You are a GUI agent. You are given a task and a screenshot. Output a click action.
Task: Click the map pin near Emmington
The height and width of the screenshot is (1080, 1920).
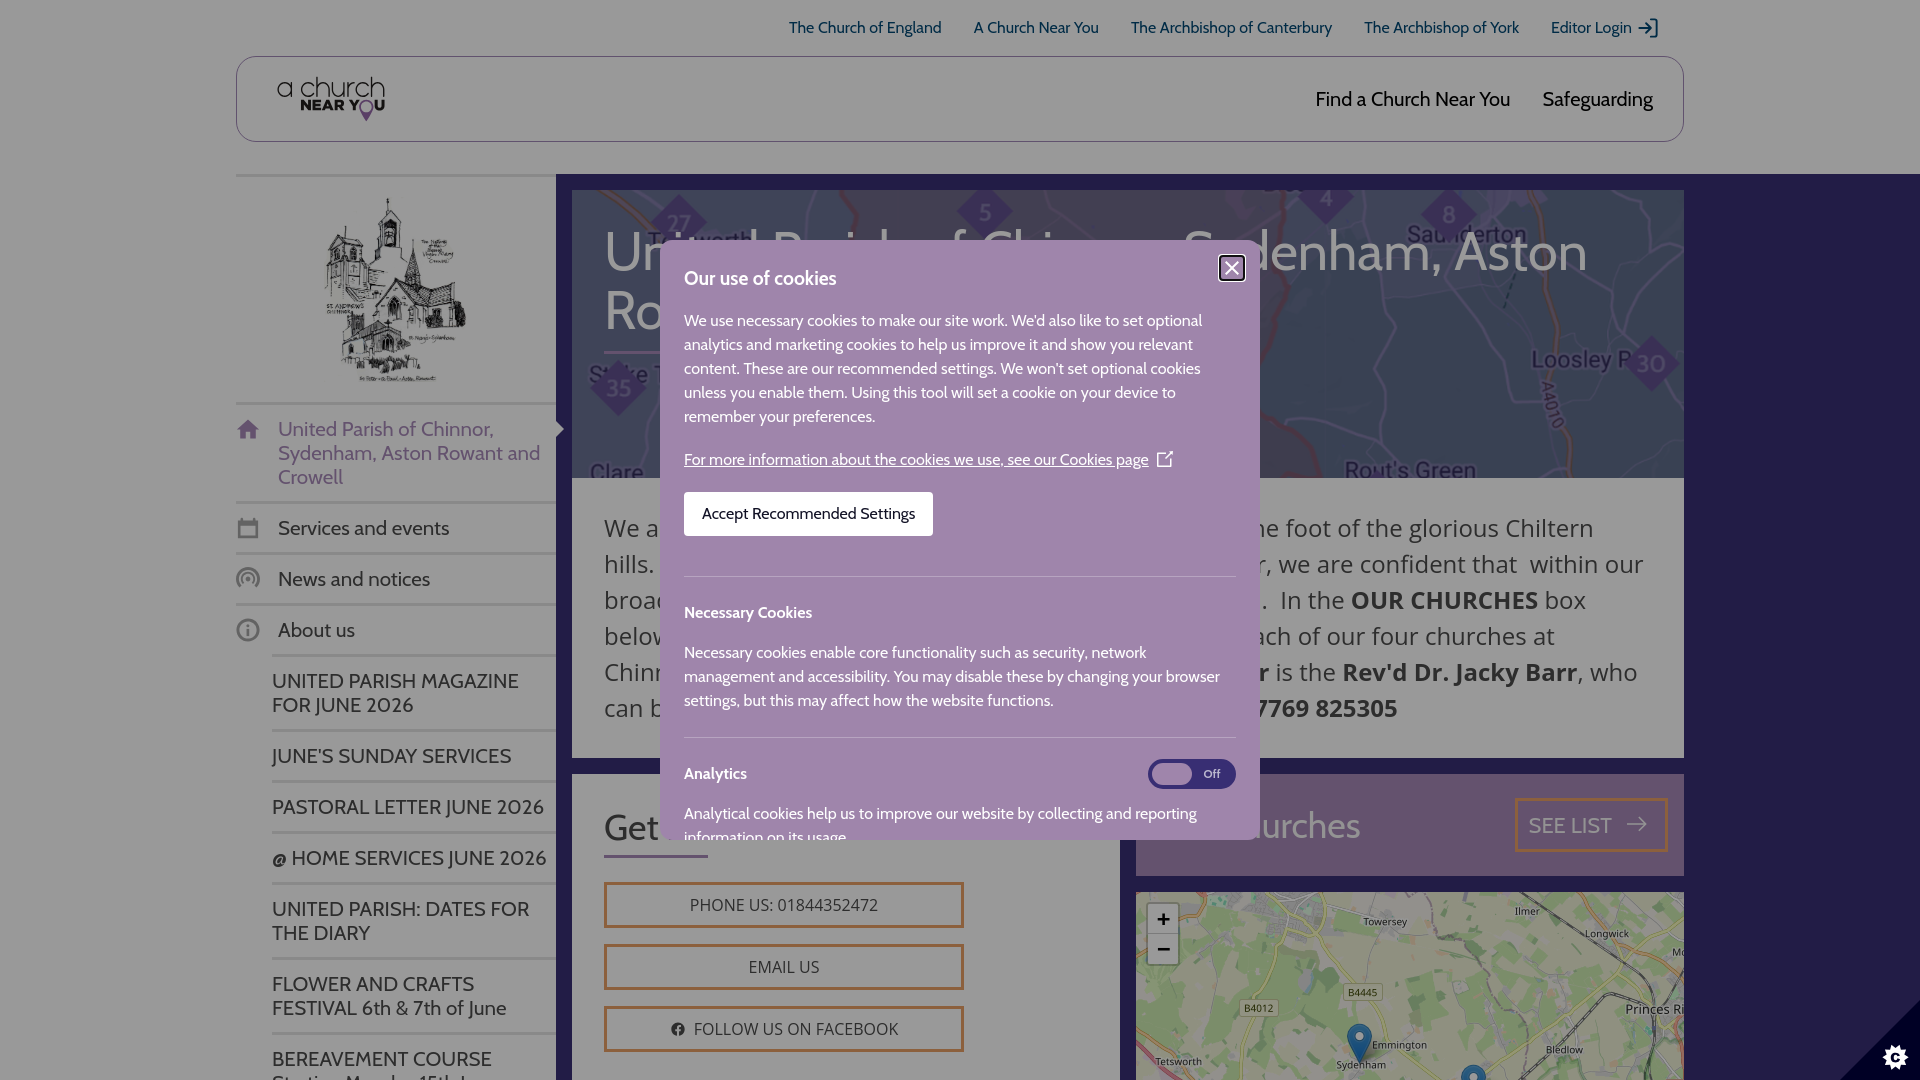1359,1042
